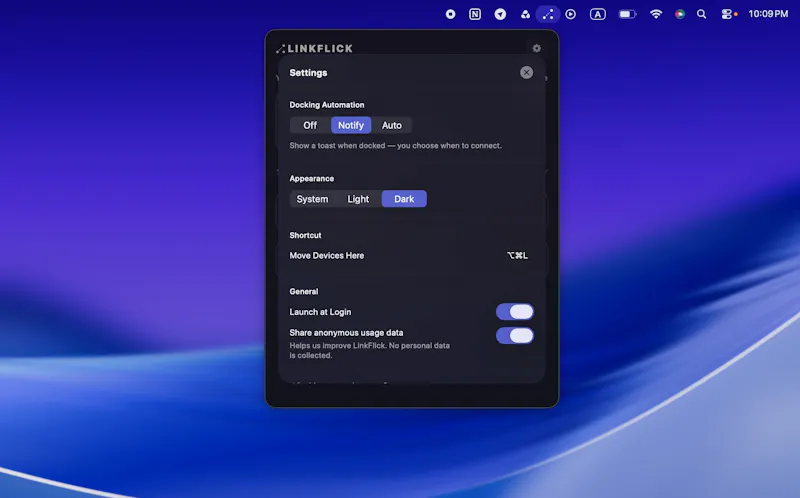Check battery status in menu bar
Image resolution: width=800 pixels, height=498 pixels.
628,14
